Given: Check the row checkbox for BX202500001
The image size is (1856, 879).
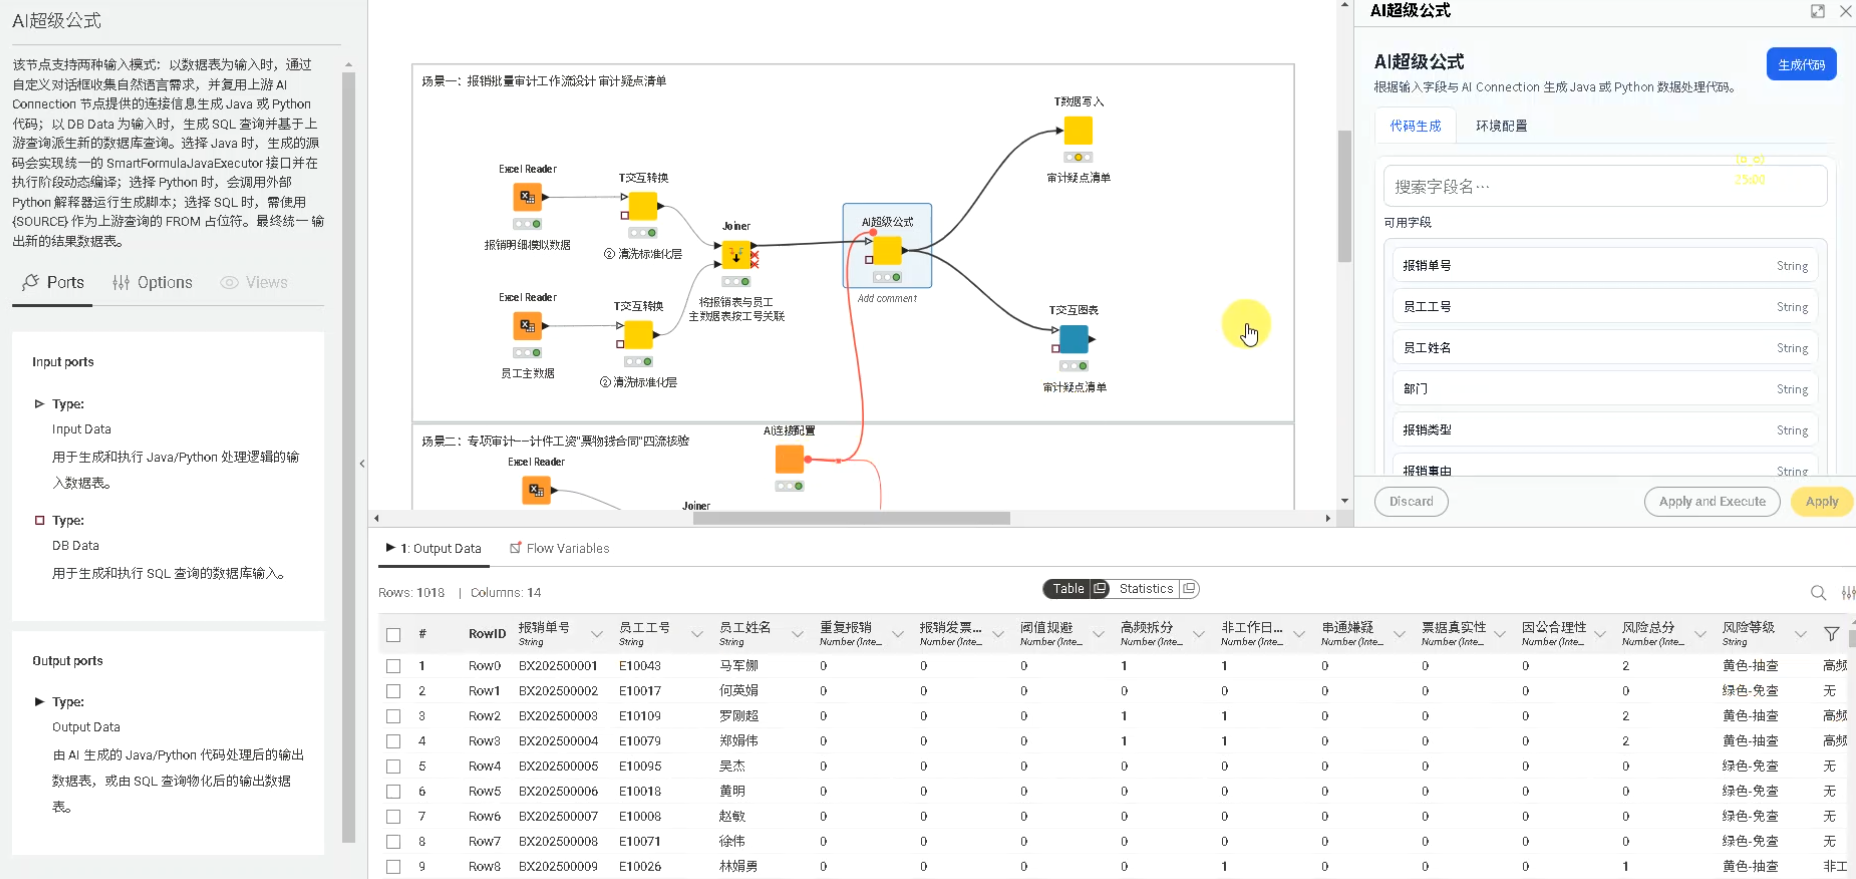Looking at the screenshot, I should pyautogui.click(x=393, y=666).
